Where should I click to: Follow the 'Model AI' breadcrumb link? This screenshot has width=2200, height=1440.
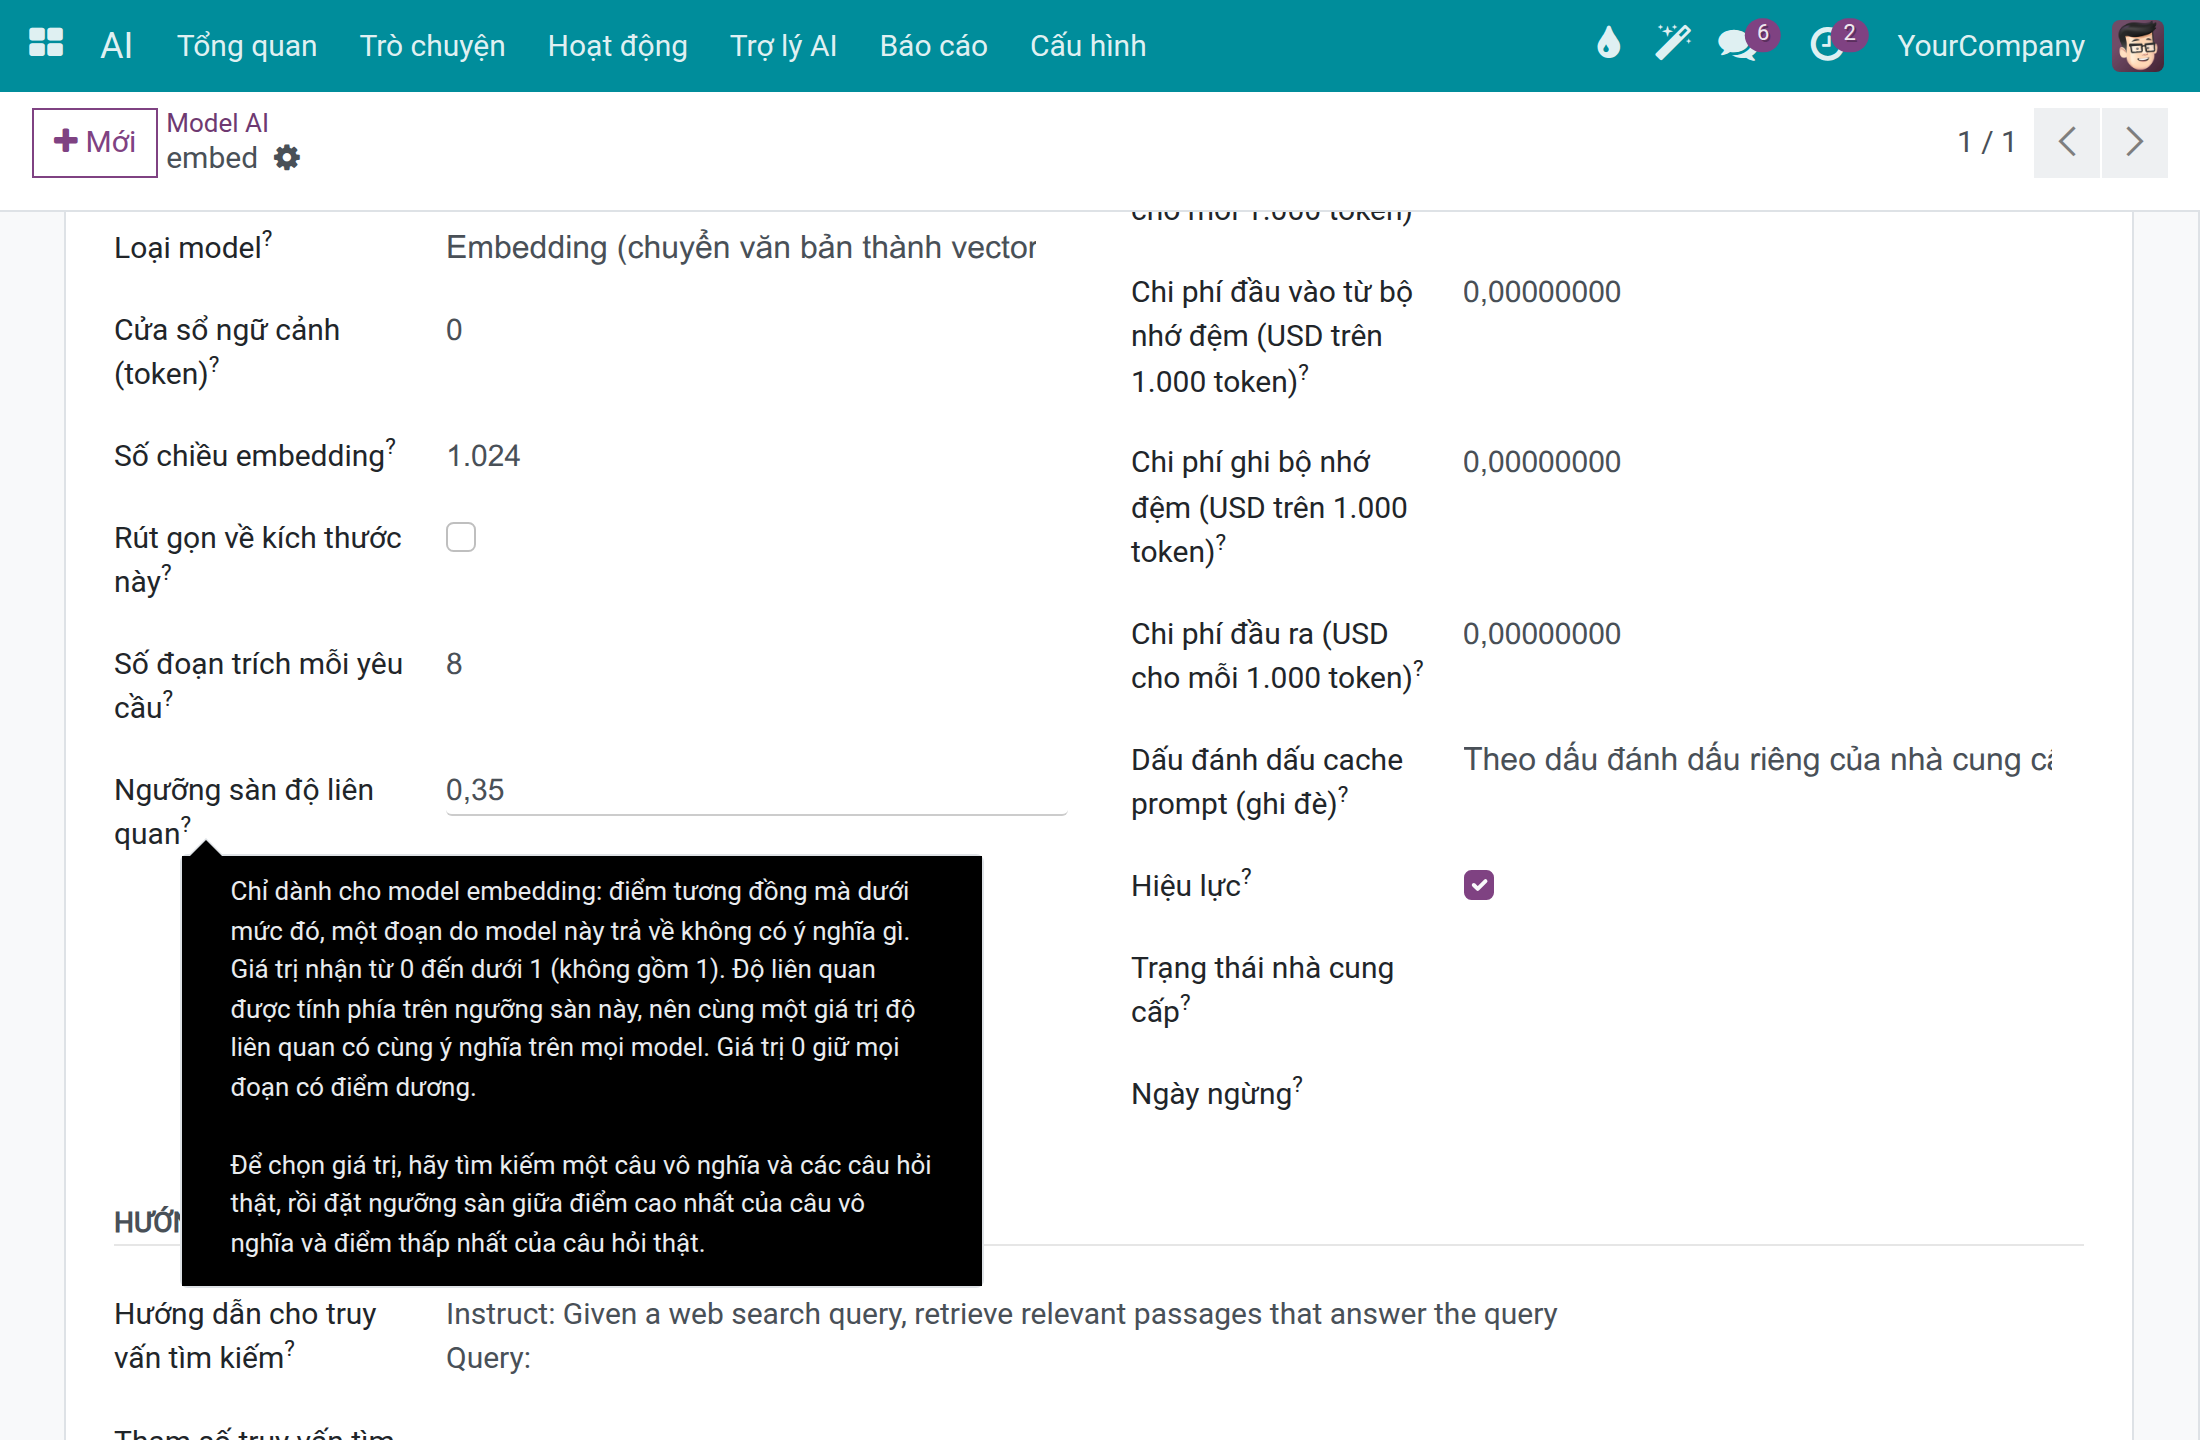click(217, 123)
